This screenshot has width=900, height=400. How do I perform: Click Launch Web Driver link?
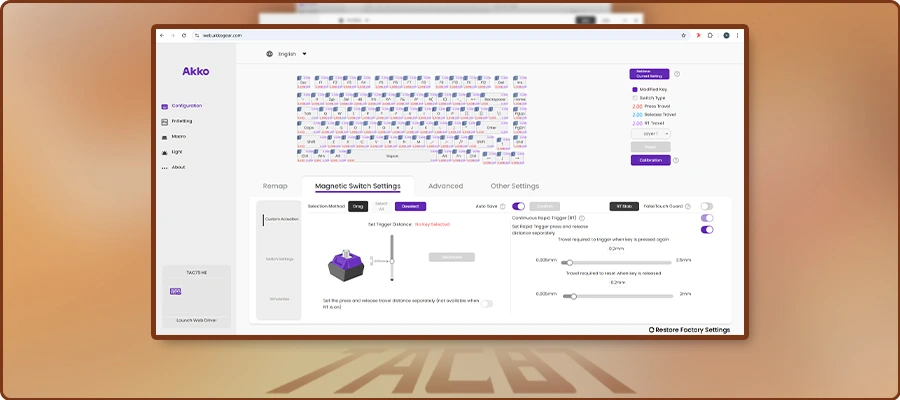196,320
